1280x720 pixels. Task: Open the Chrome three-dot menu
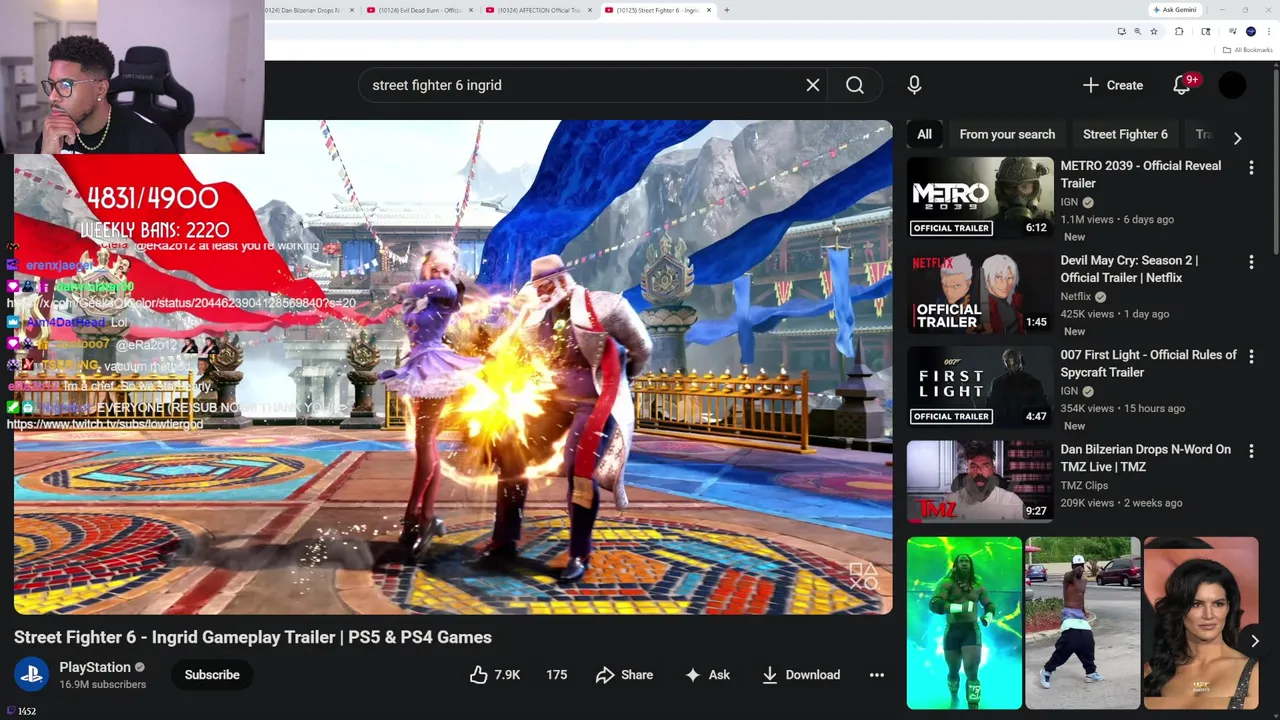pos(1268,32)
